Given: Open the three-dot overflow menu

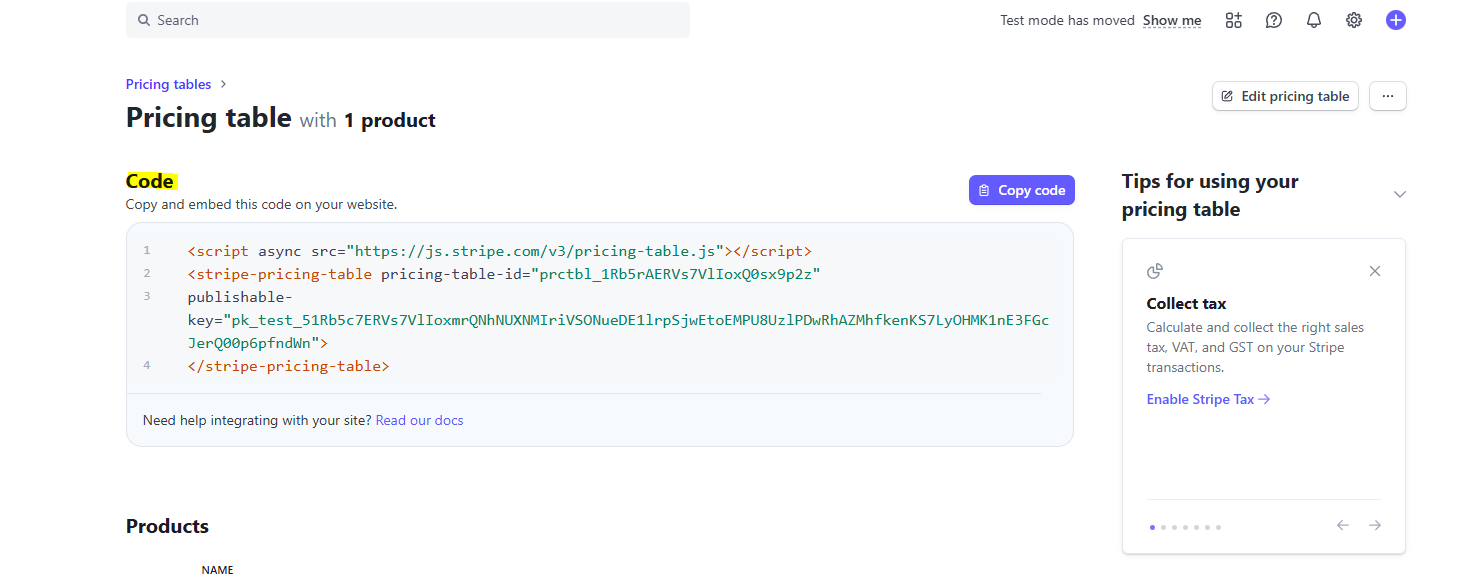Looking at the screenshot, I should (x=1388, y=96).
